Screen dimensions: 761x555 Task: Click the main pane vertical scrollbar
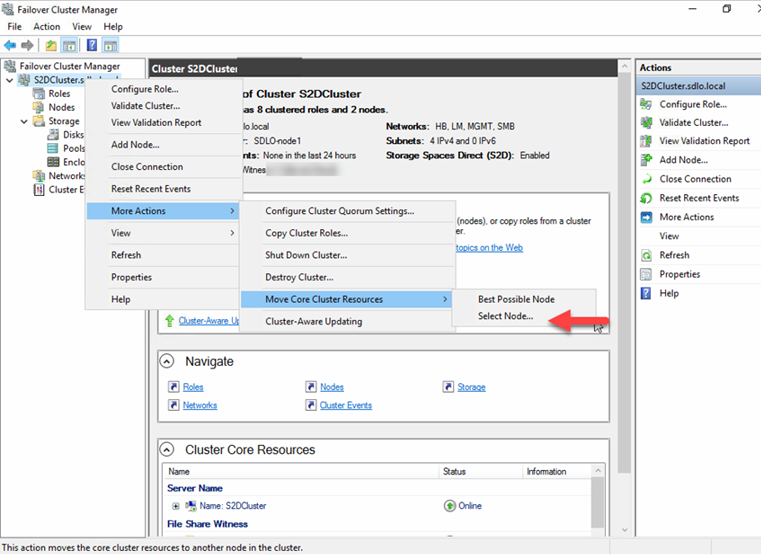tap(624, 272)
